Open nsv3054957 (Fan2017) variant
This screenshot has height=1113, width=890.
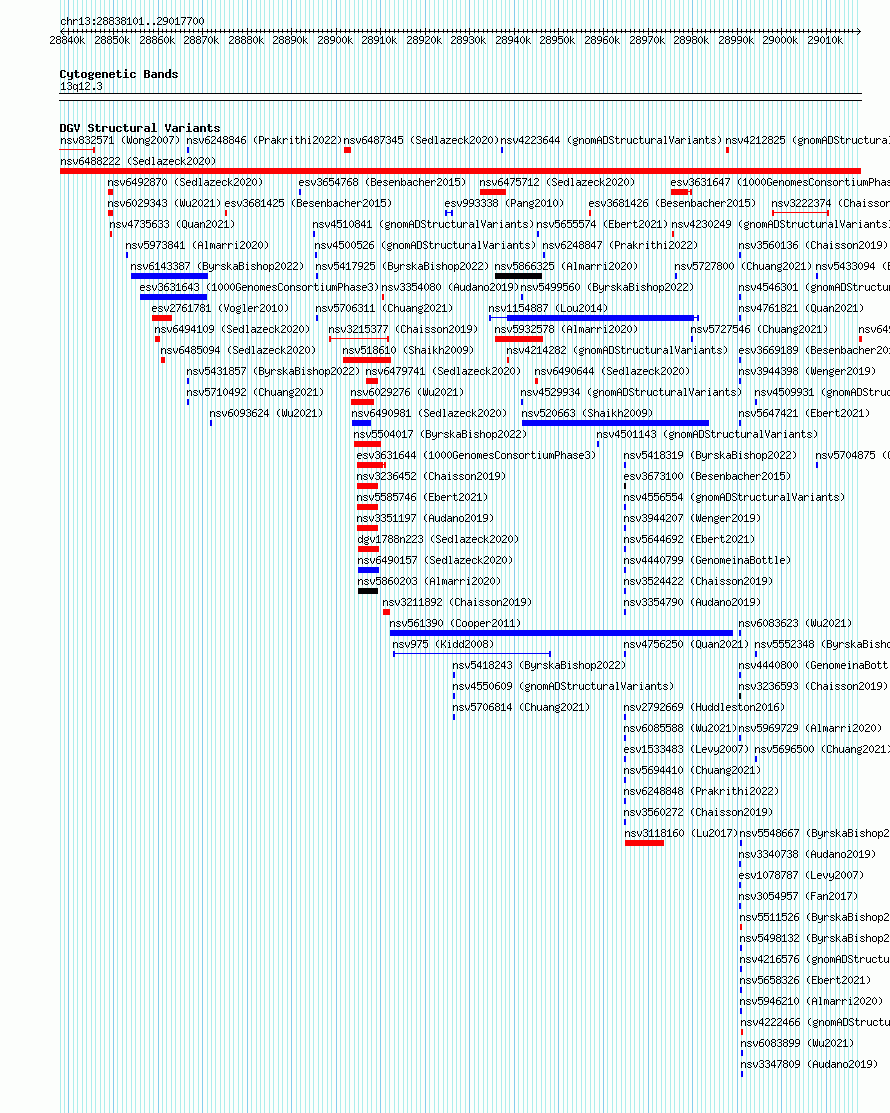click(x=798, y=897)
